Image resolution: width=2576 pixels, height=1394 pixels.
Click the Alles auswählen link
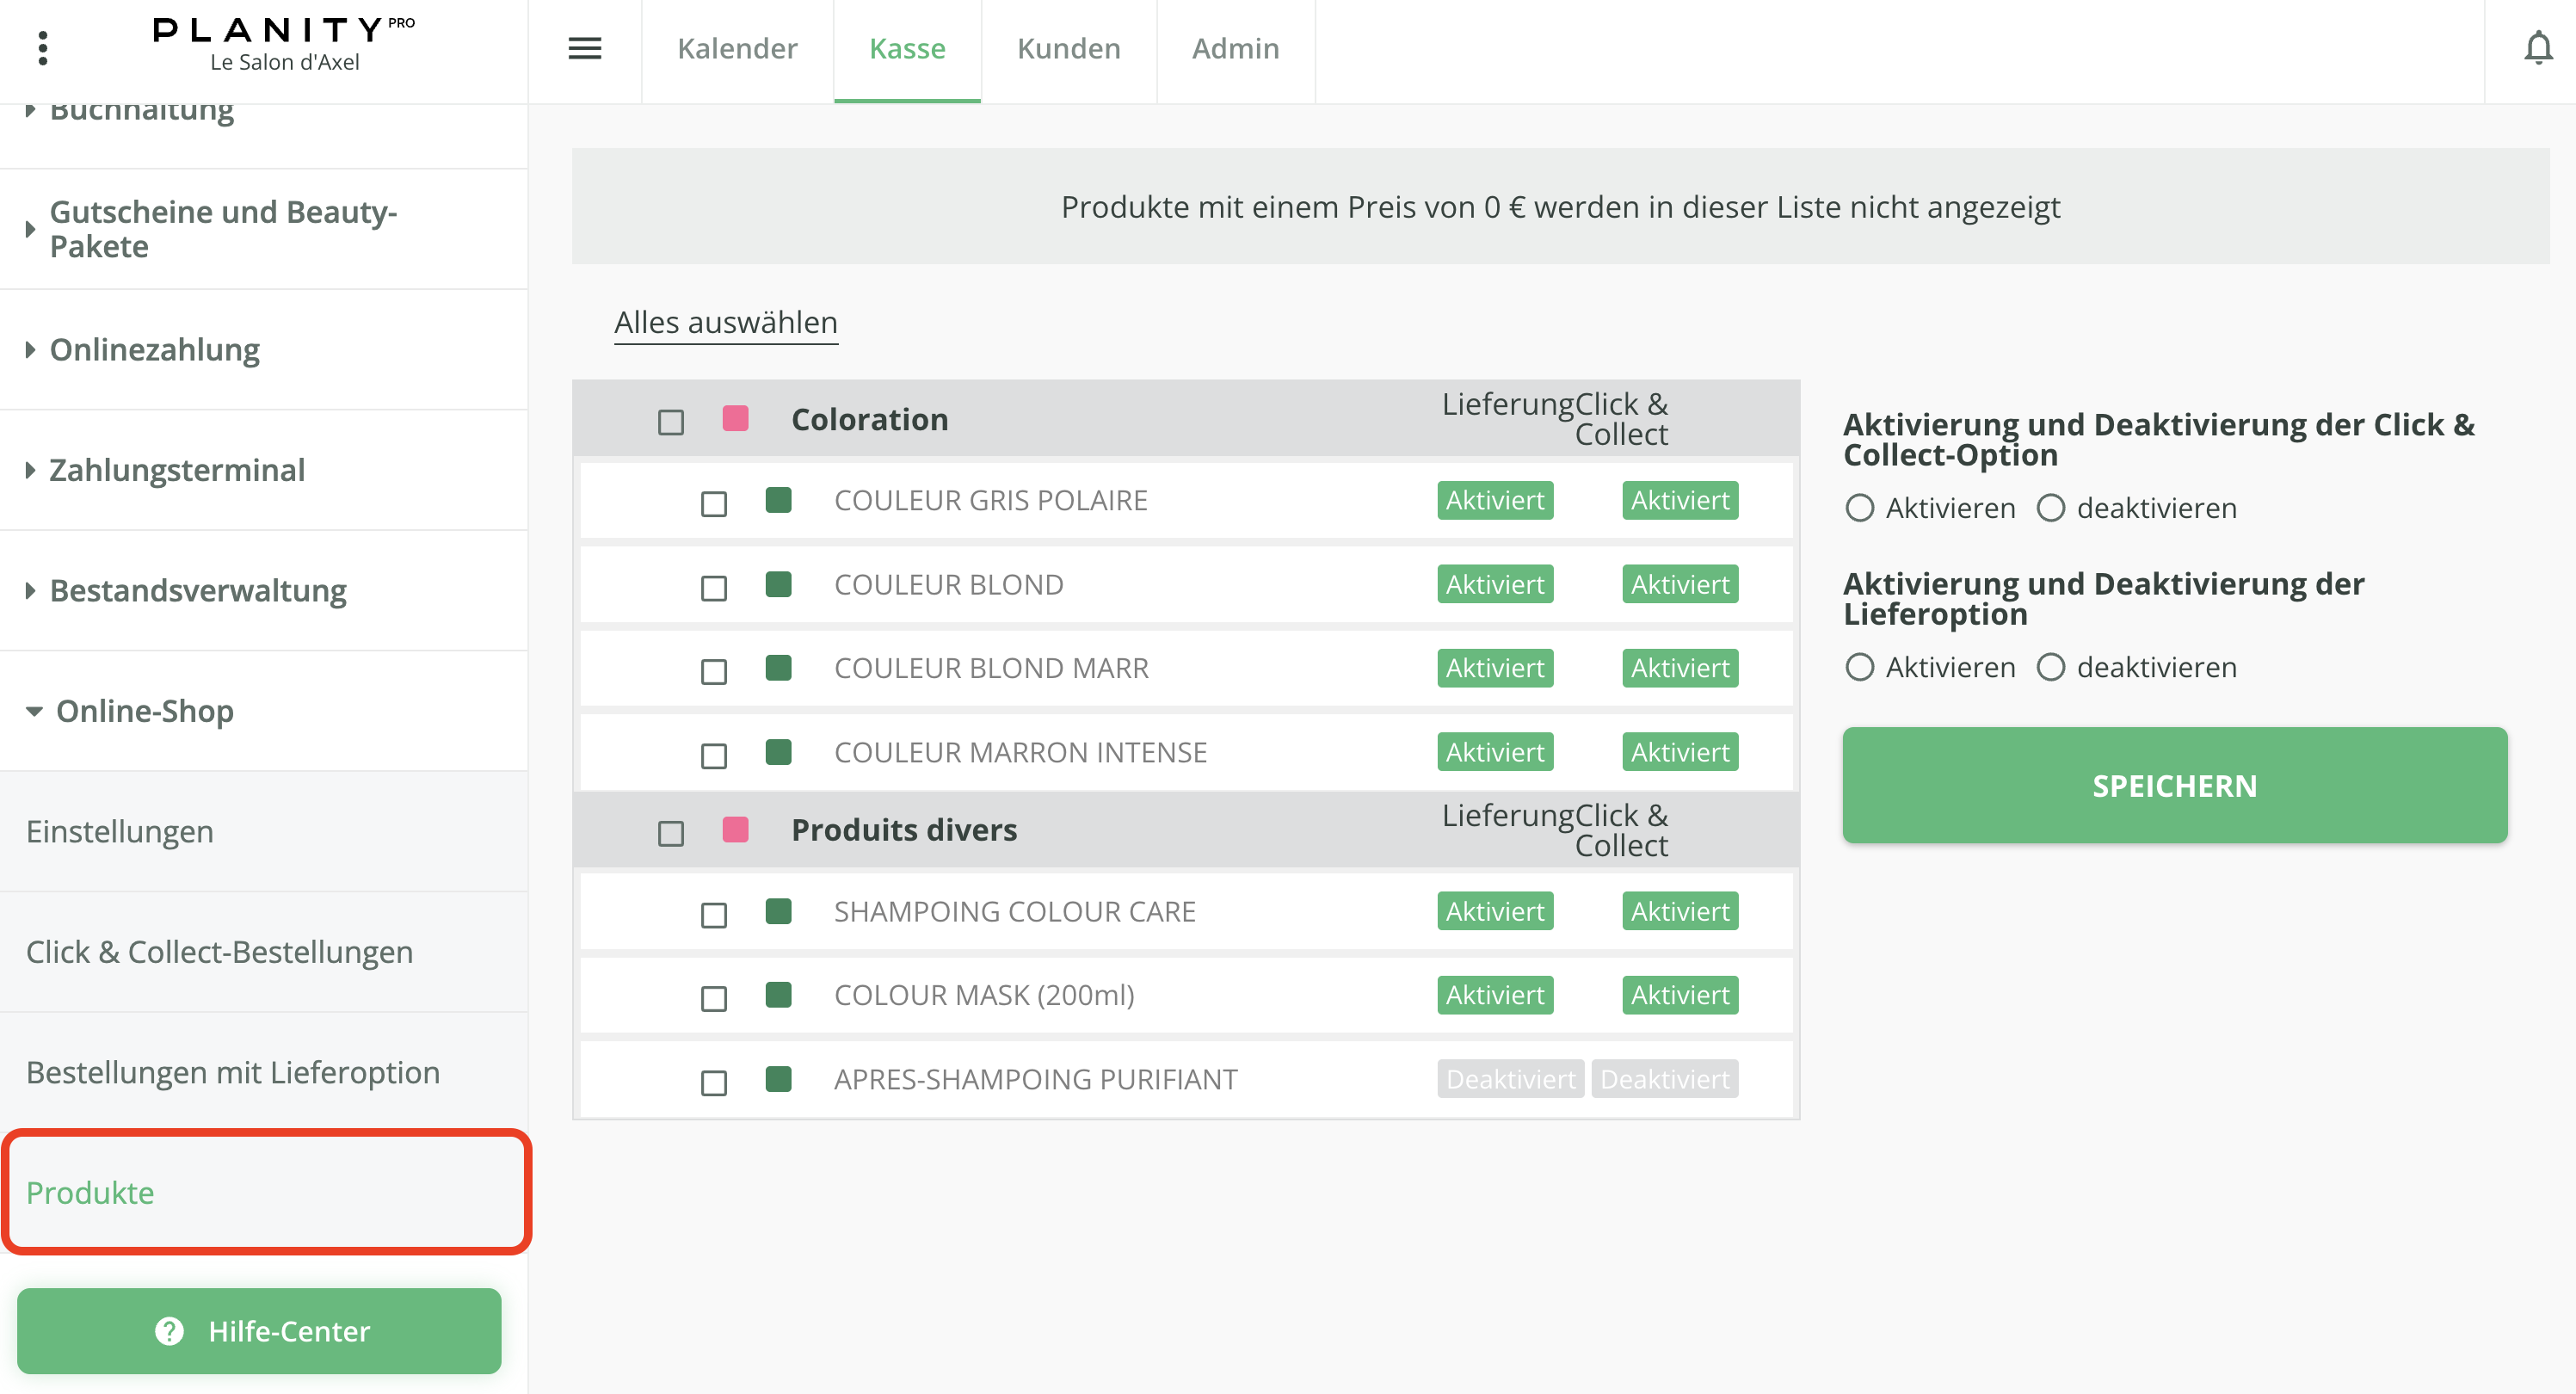pos(725,322)
